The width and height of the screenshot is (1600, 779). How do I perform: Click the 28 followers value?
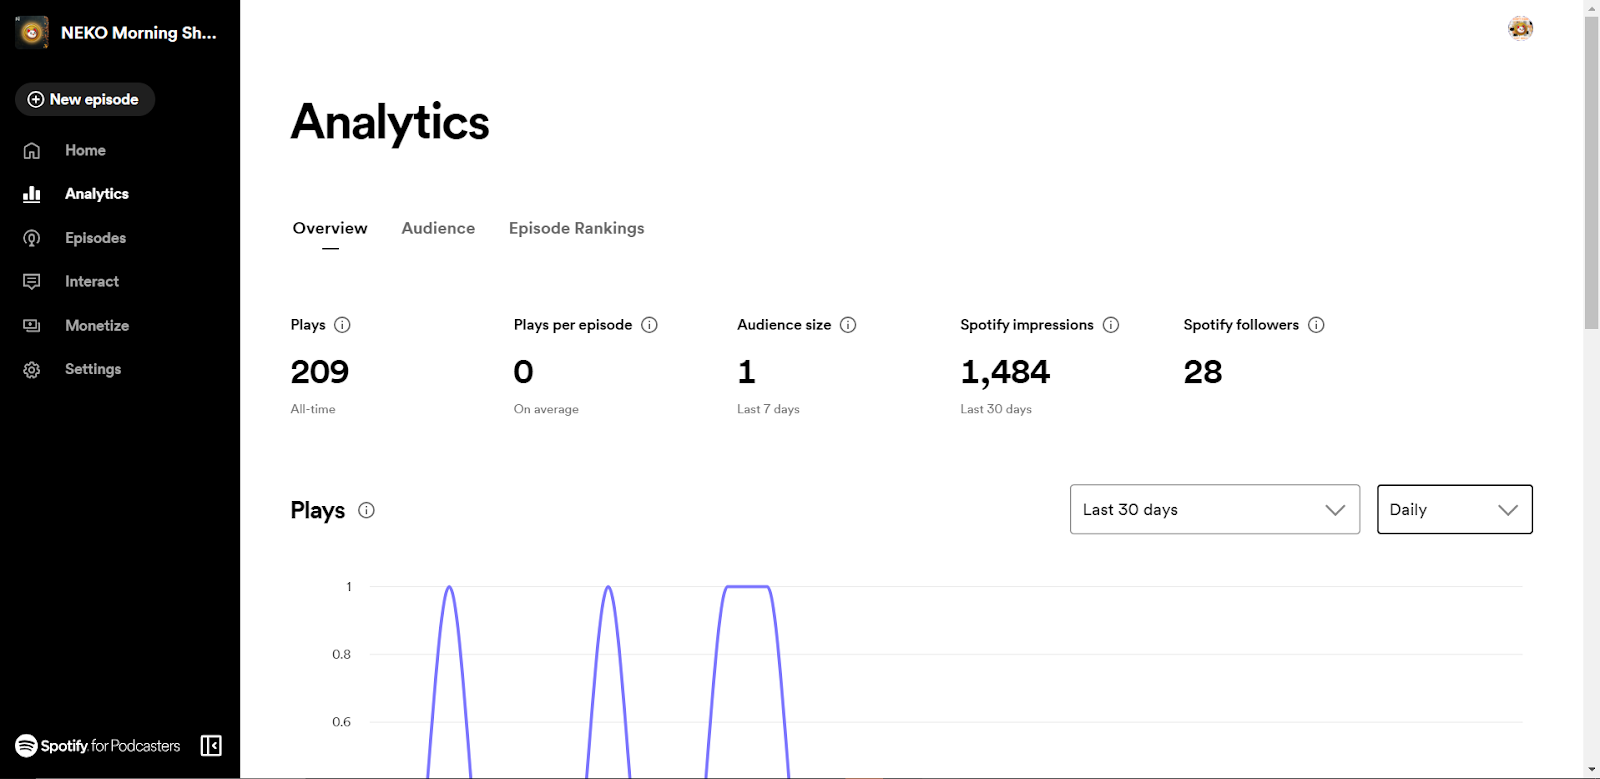(x=1203, y=372)
